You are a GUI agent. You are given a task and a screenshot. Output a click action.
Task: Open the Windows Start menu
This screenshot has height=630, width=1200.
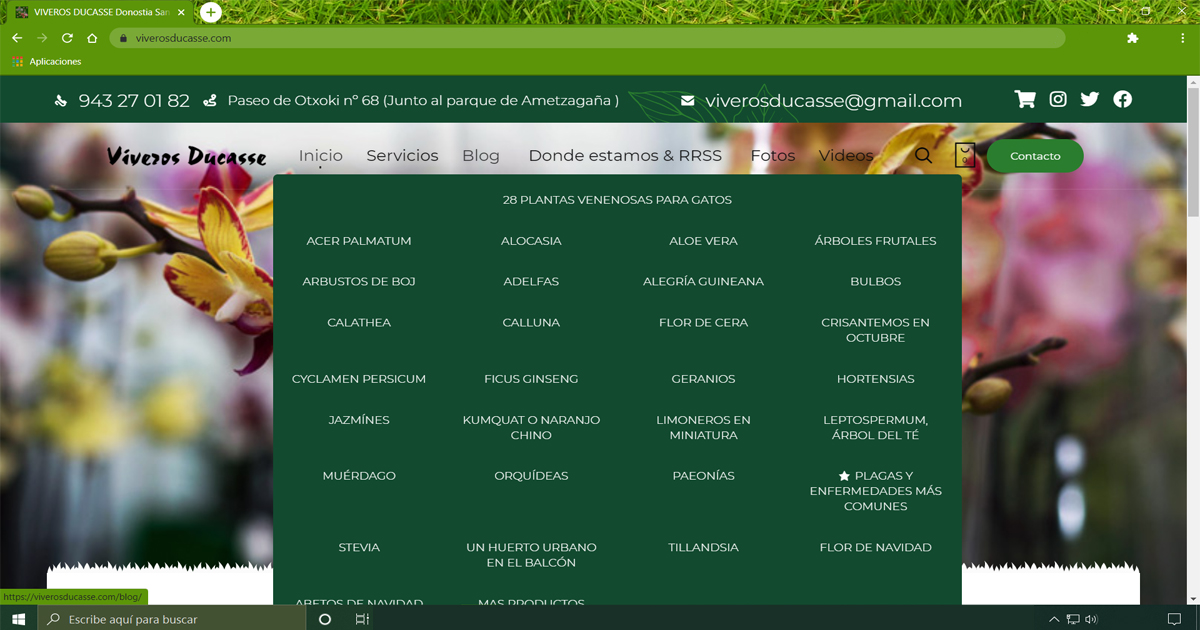click(x=18, y=619)
